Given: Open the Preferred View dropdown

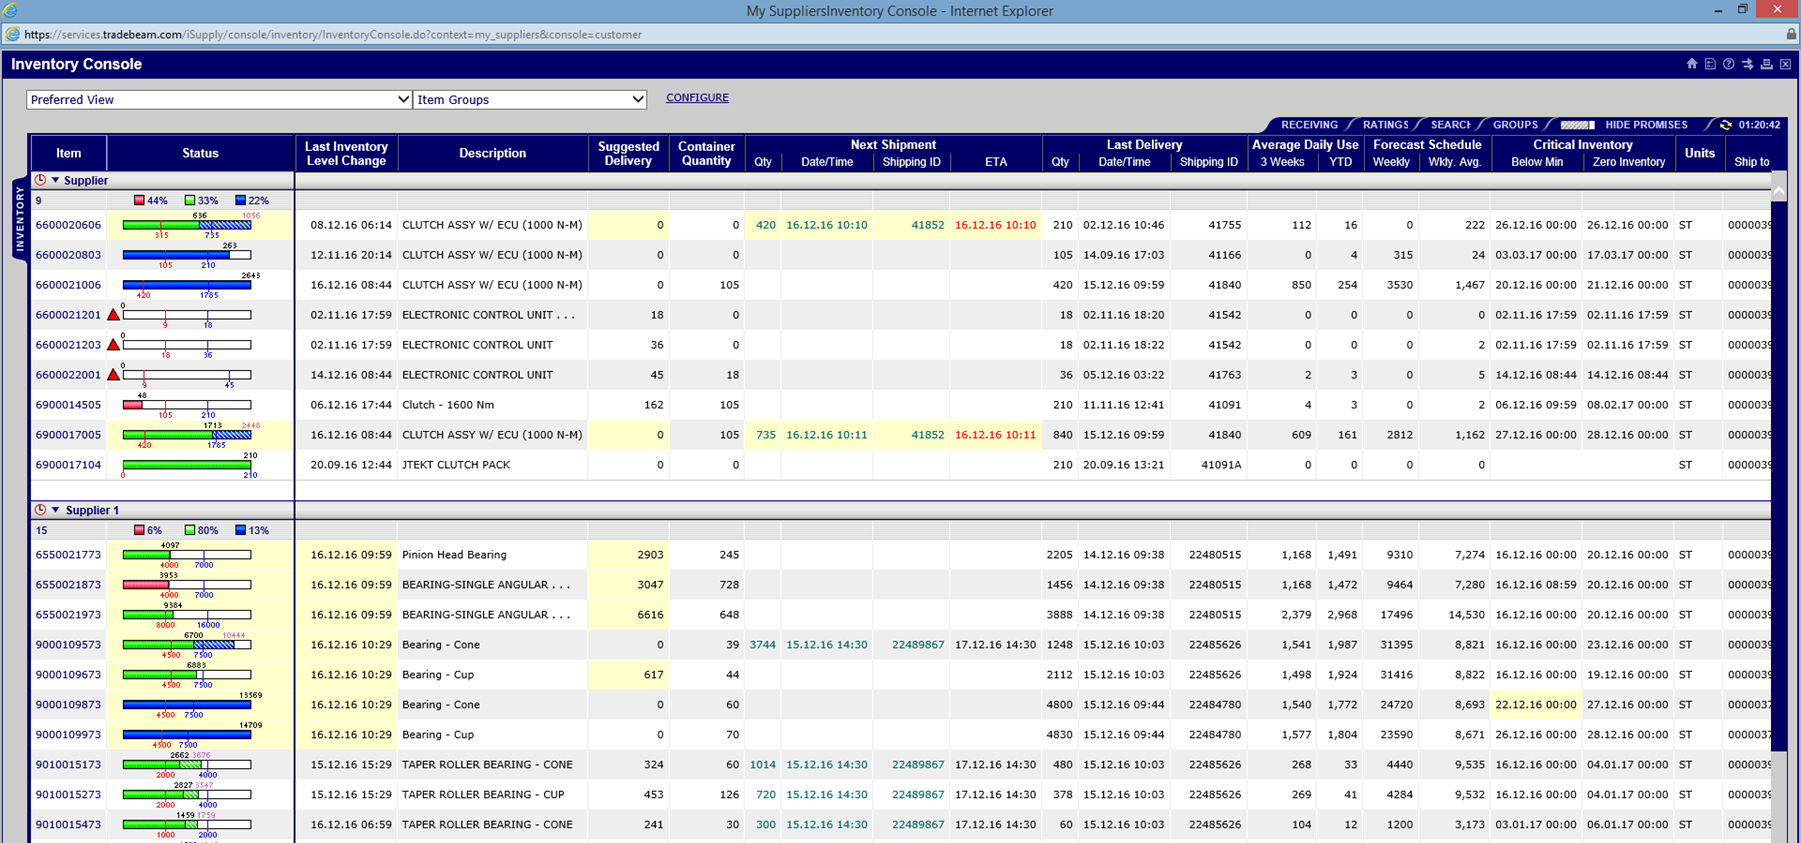Looking at the screenshot, I should (219, 100).
